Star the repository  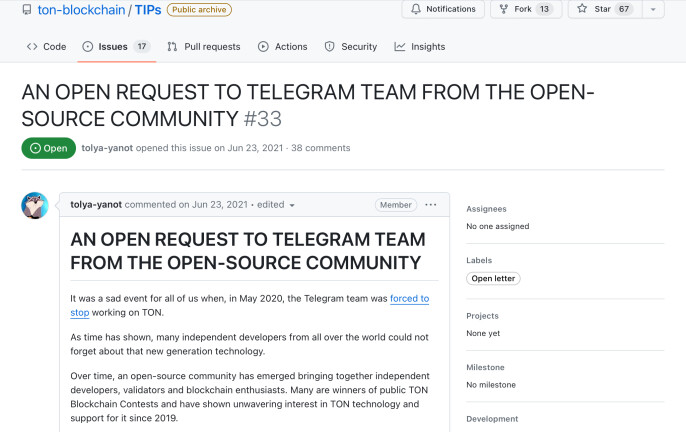click(605, 9)
